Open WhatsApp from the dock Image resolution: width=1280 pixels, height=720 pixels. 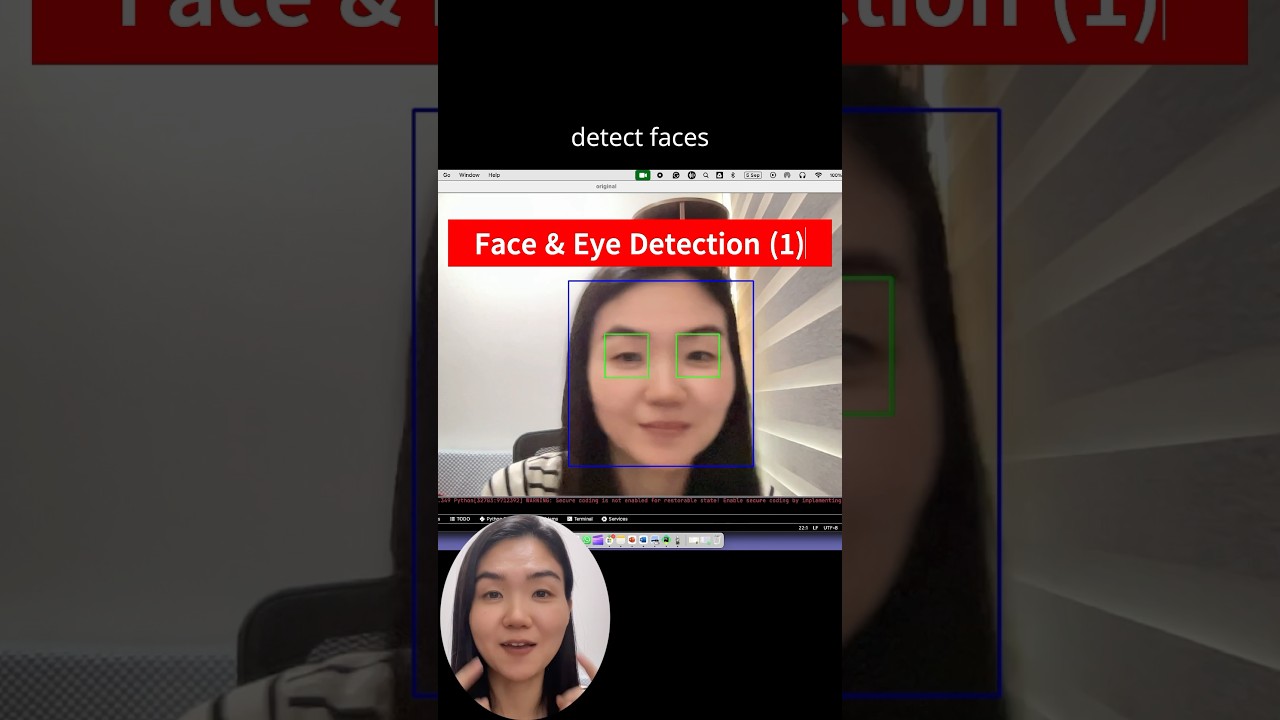pos(587,540)
